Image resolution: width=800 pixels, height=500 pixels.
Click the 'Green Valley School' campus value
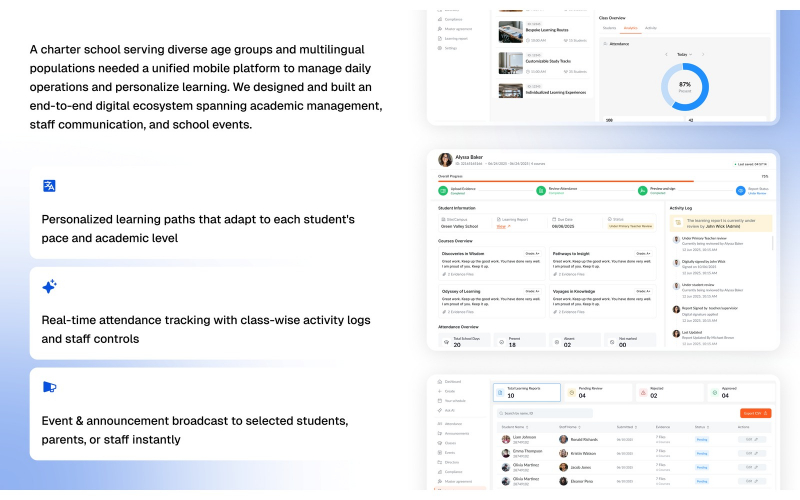click(460, 226)
